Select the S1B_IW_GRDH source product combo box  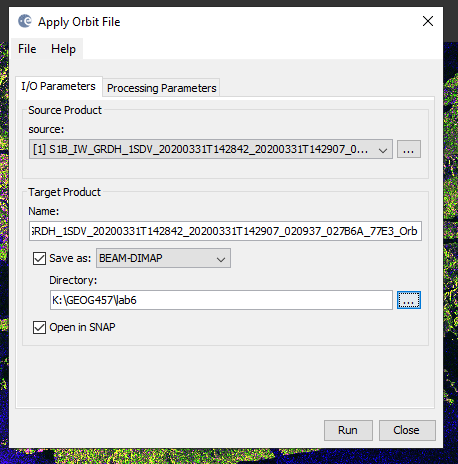pos(211,149)
